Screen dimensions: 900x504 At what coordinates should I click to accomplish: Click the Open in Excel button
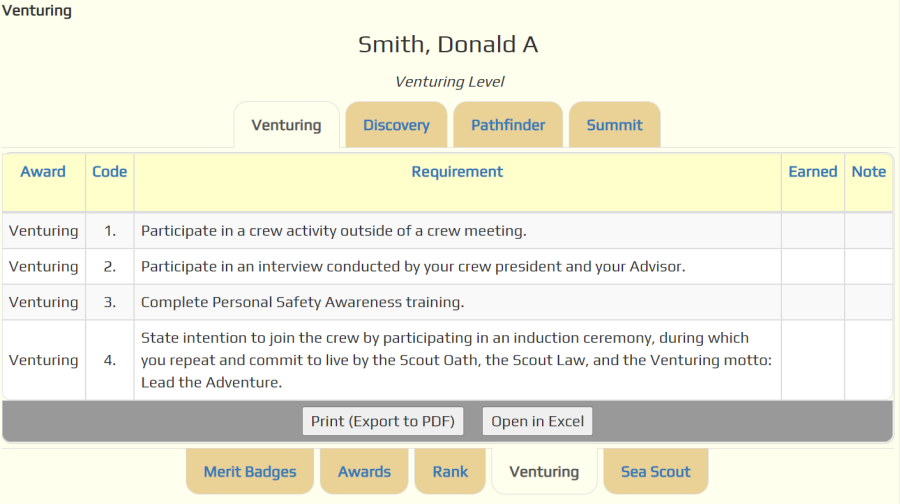pos(537,421)
